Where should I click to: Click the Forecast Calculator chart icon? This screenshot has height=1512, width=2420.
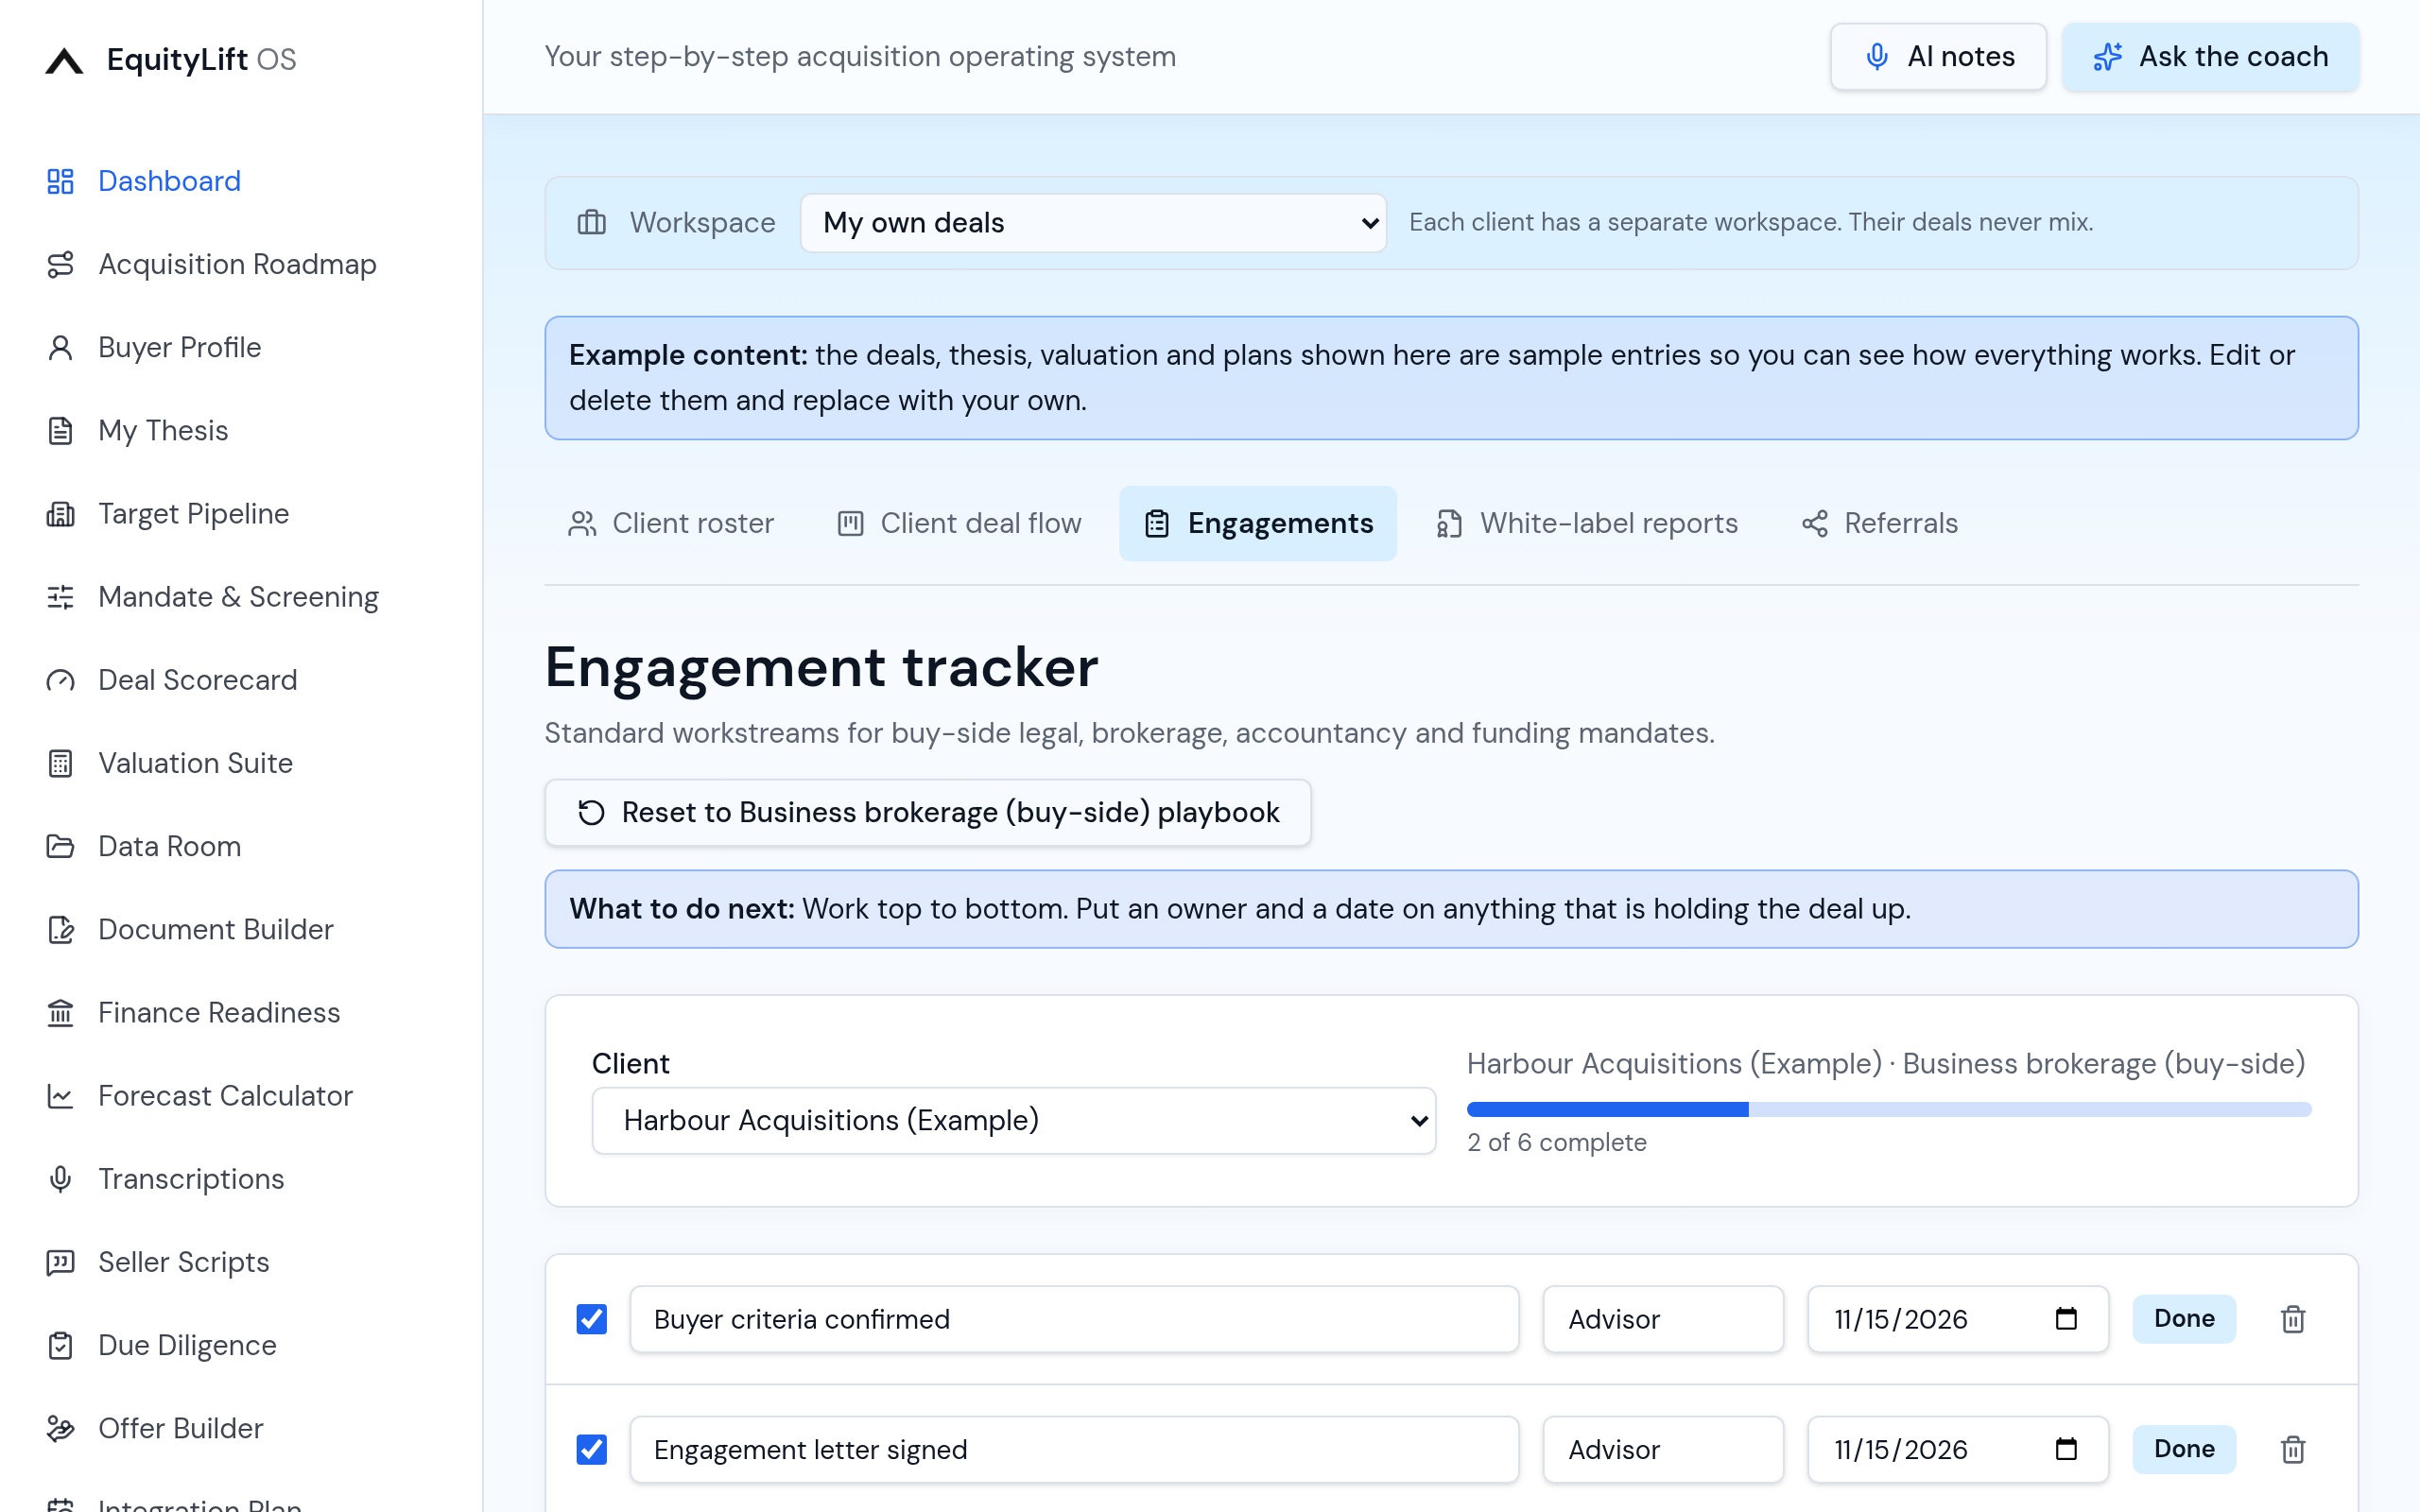click(x=61, y=1096)
